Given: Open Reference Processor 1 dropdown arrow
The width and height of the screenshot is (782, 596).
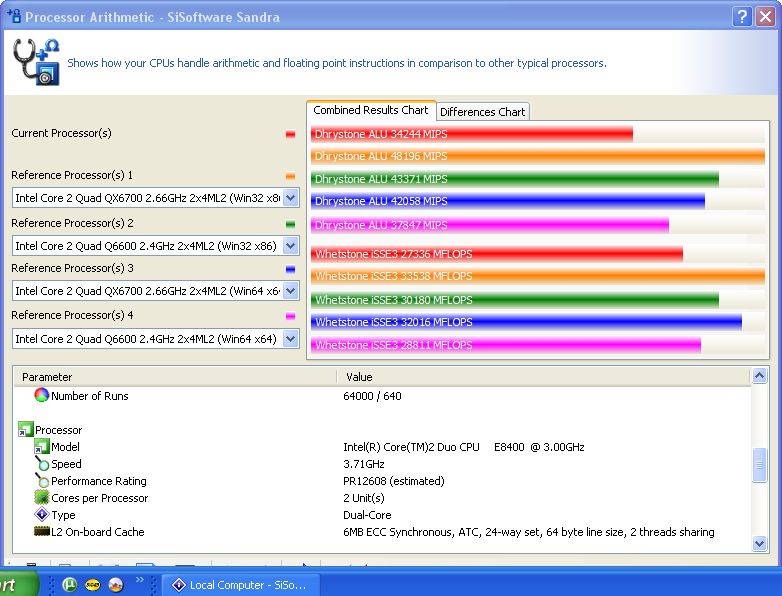Looking at the screenshot, I should [x=291, y=198].
